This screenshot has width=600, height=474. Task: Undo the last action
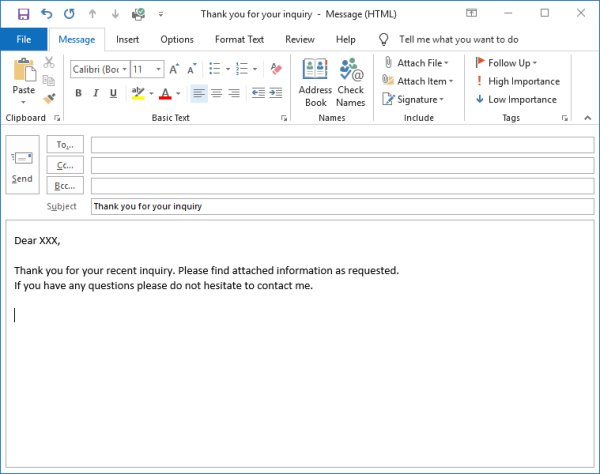pos(46,14)
